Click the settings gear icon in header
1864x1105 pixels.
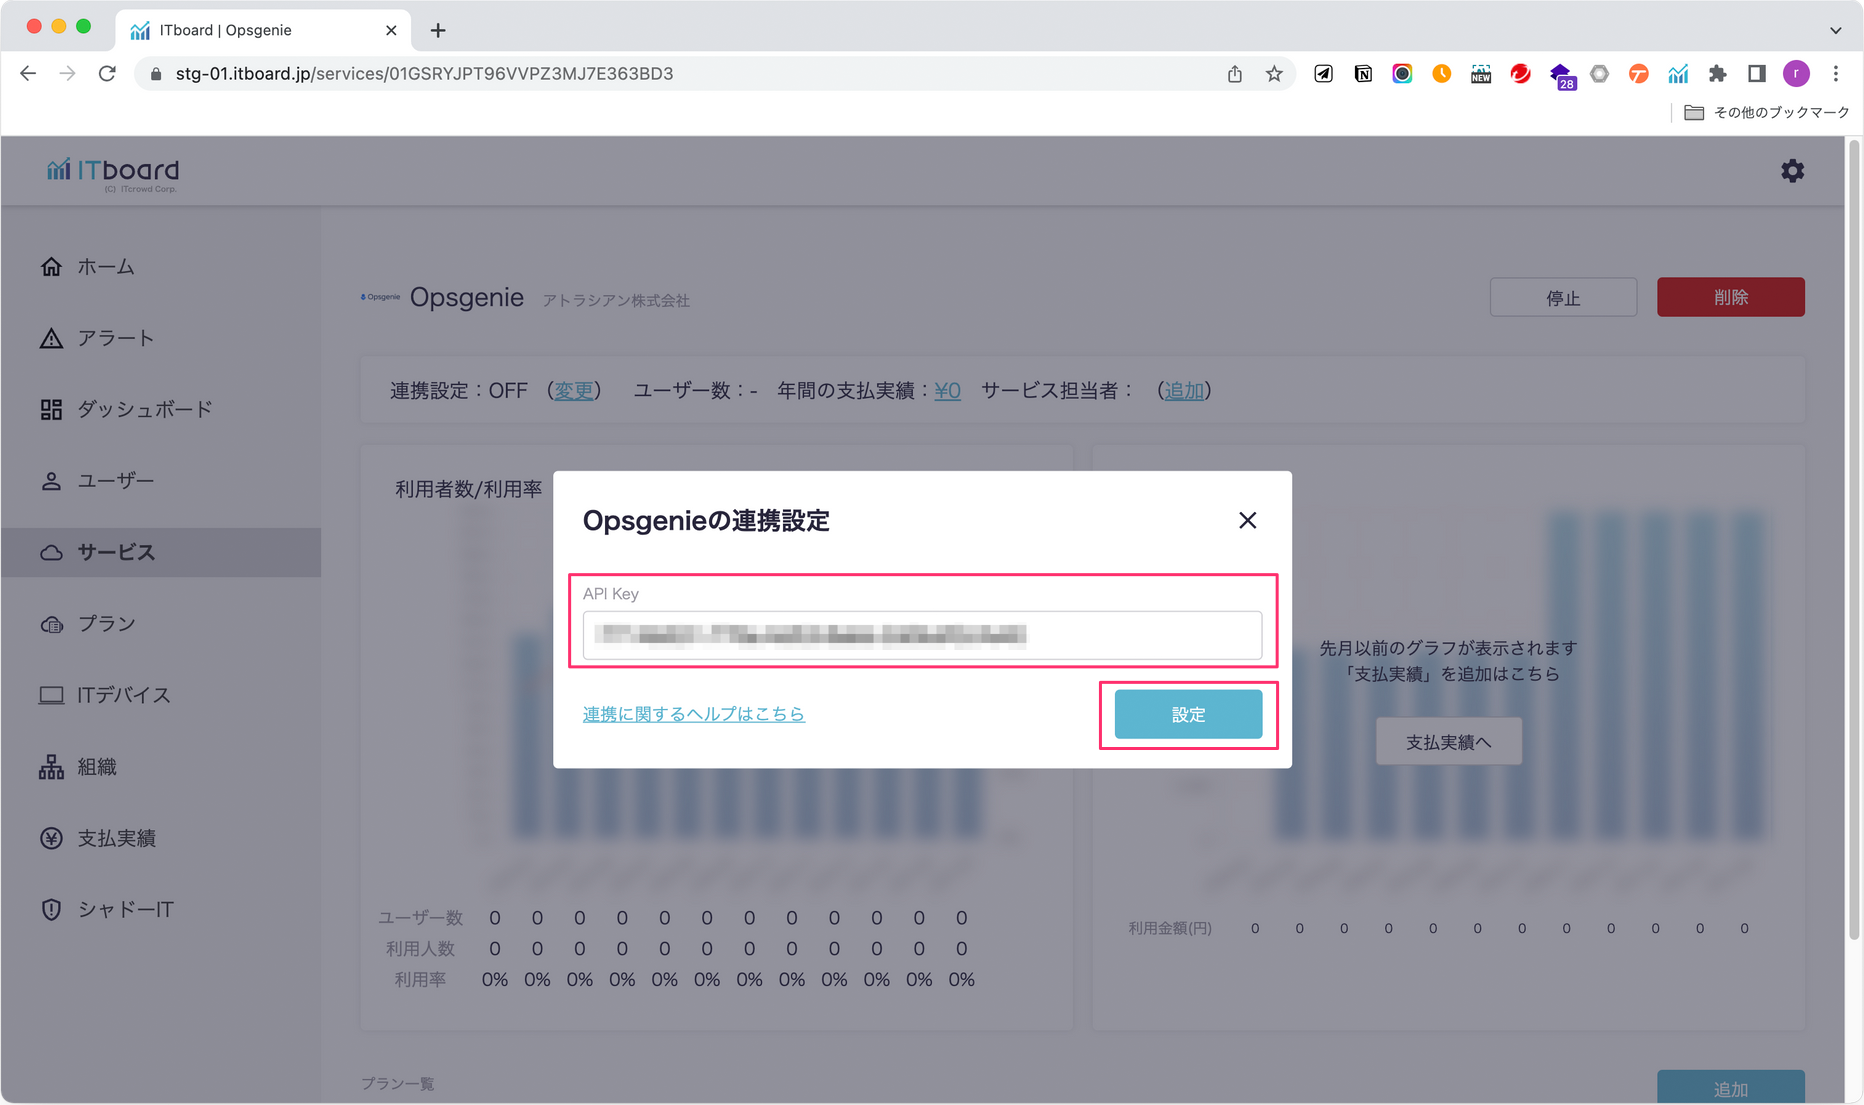(1792, 171)
